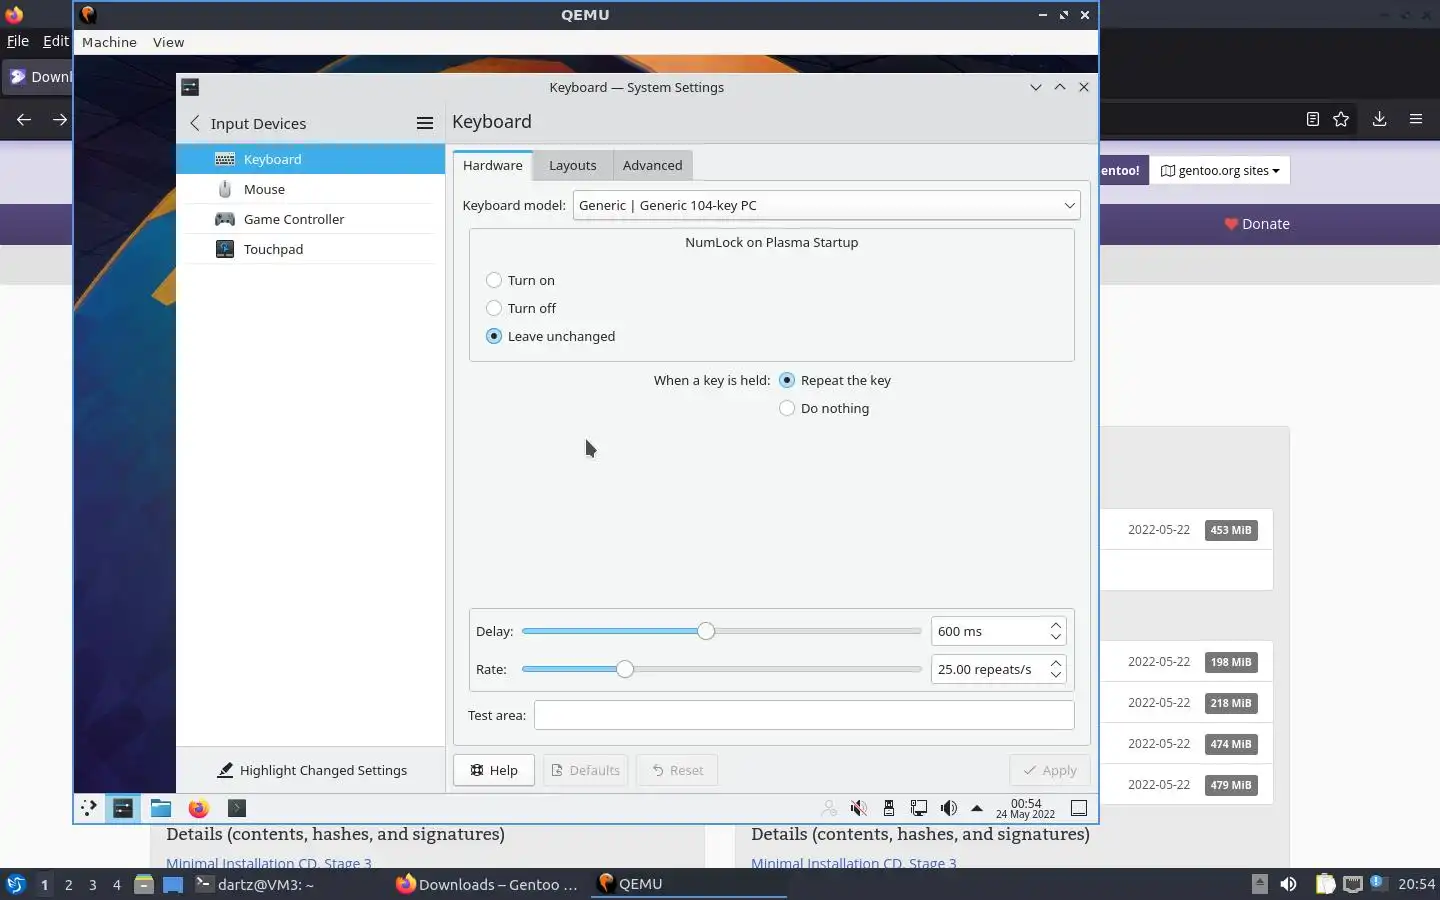The height and width of the screenshot is (900, 1440).
Task: Select Game Controller in the sidebar
Action: click(x=310, y=219)
